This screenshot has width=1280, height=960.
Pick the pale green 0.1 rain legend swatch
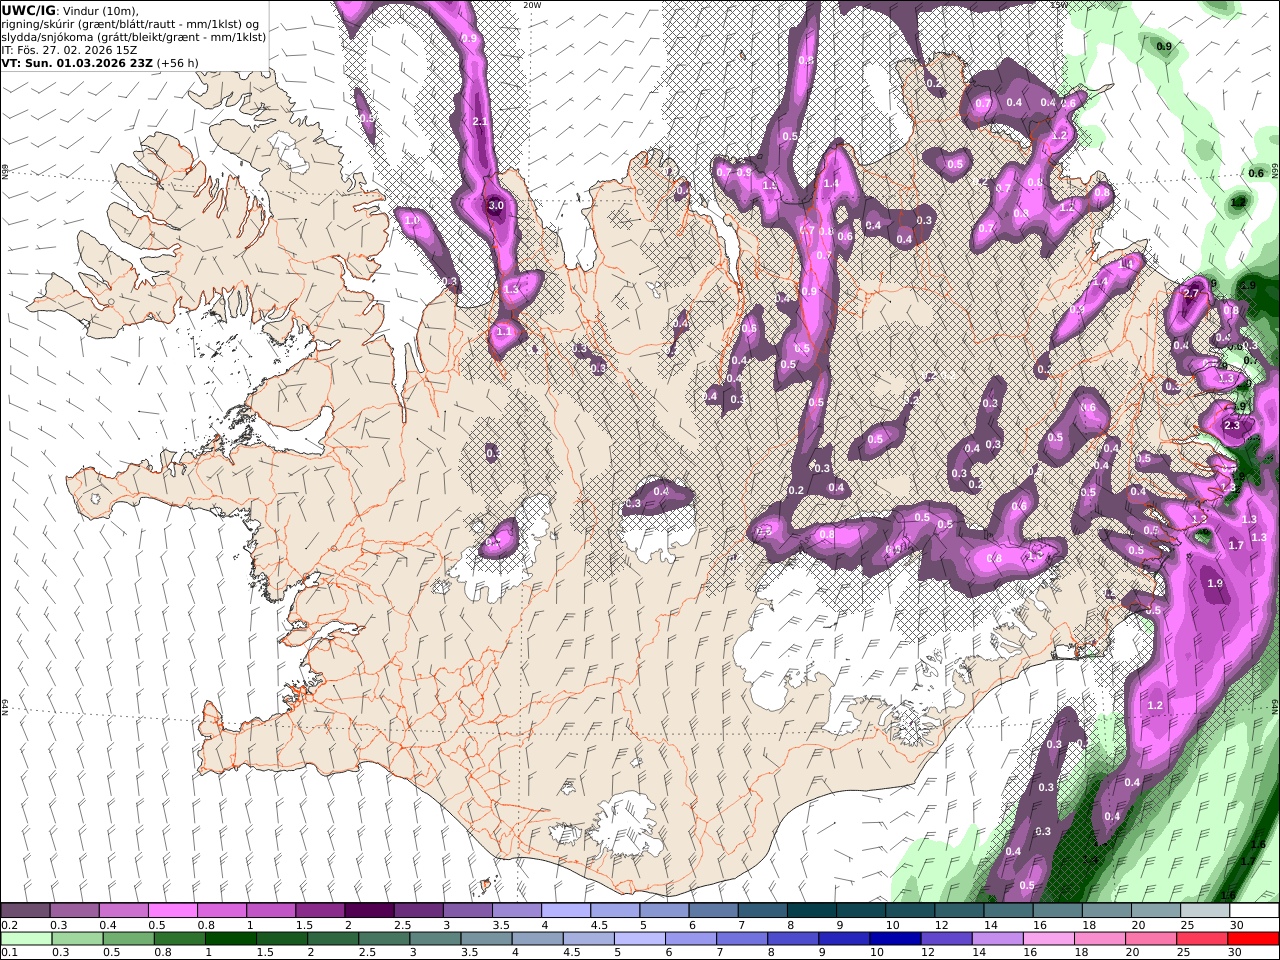26,939
